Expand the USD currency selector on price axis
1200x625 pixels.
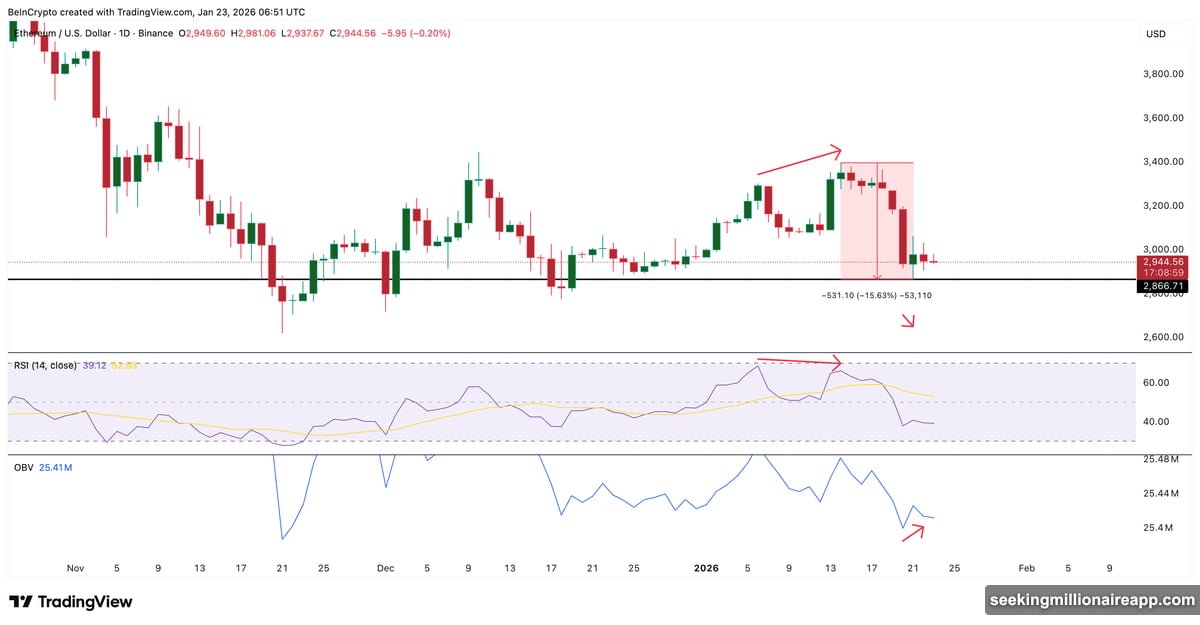1154,33
